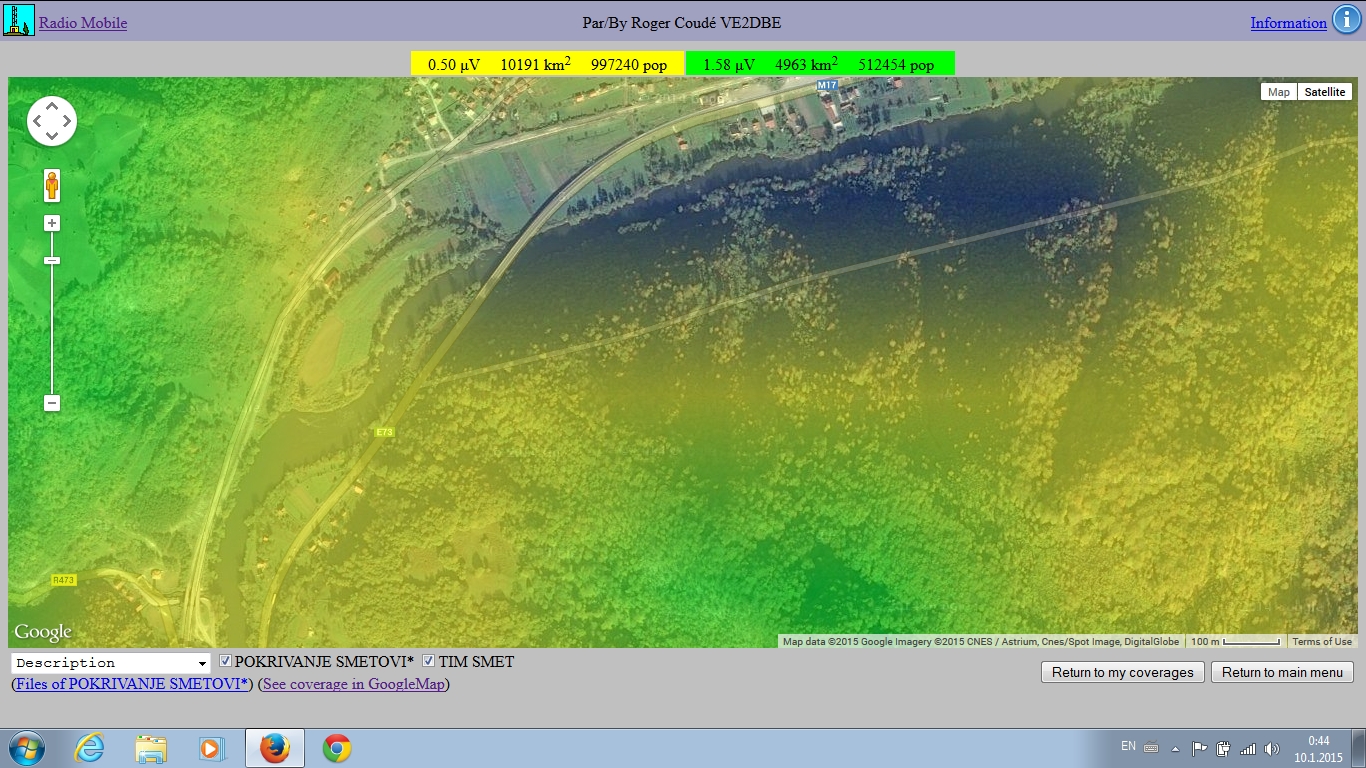Screen dimensions: 1366x768
Task: Click the blue Information circle icon
Action: tap(1343, 22)
